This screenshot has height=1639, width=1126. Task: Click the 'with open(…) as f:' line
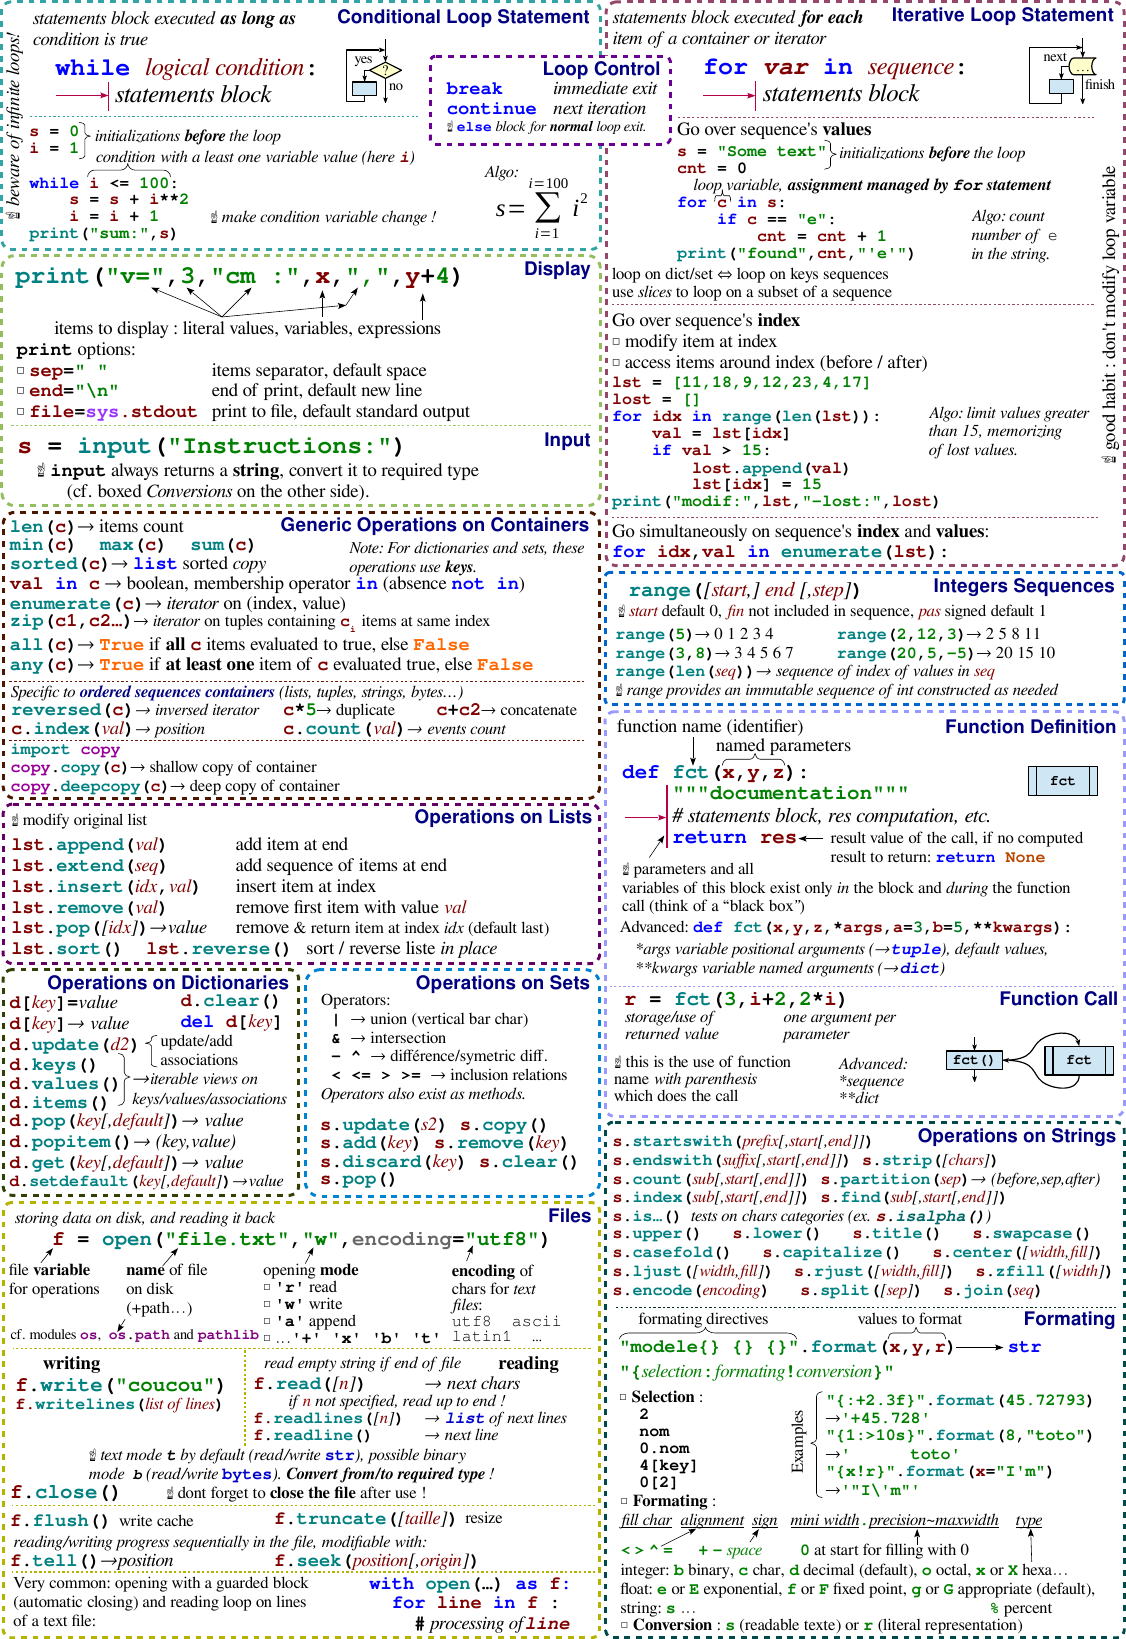(x=469, y=1584)
